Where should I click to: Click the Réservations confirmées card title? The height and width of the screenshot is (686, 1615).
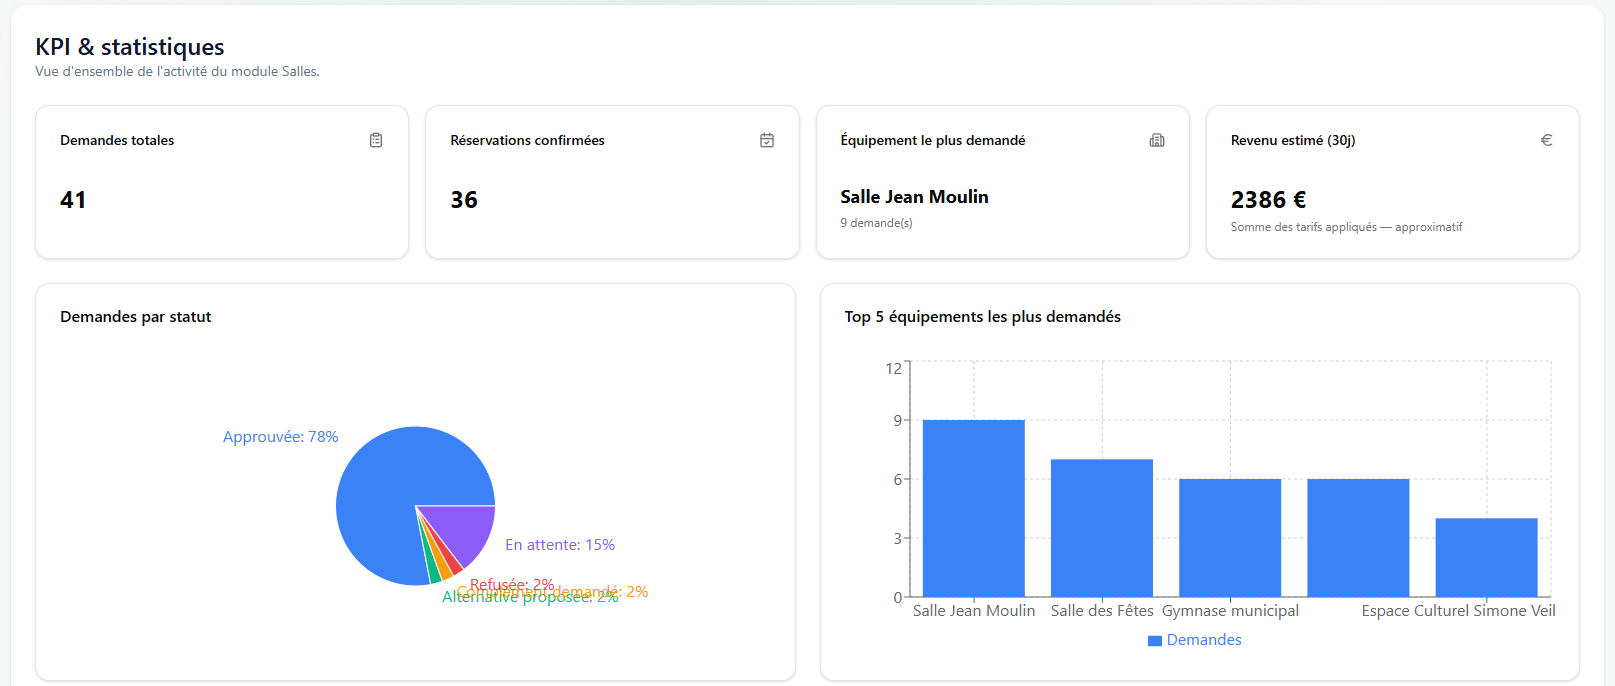[527, 140]
